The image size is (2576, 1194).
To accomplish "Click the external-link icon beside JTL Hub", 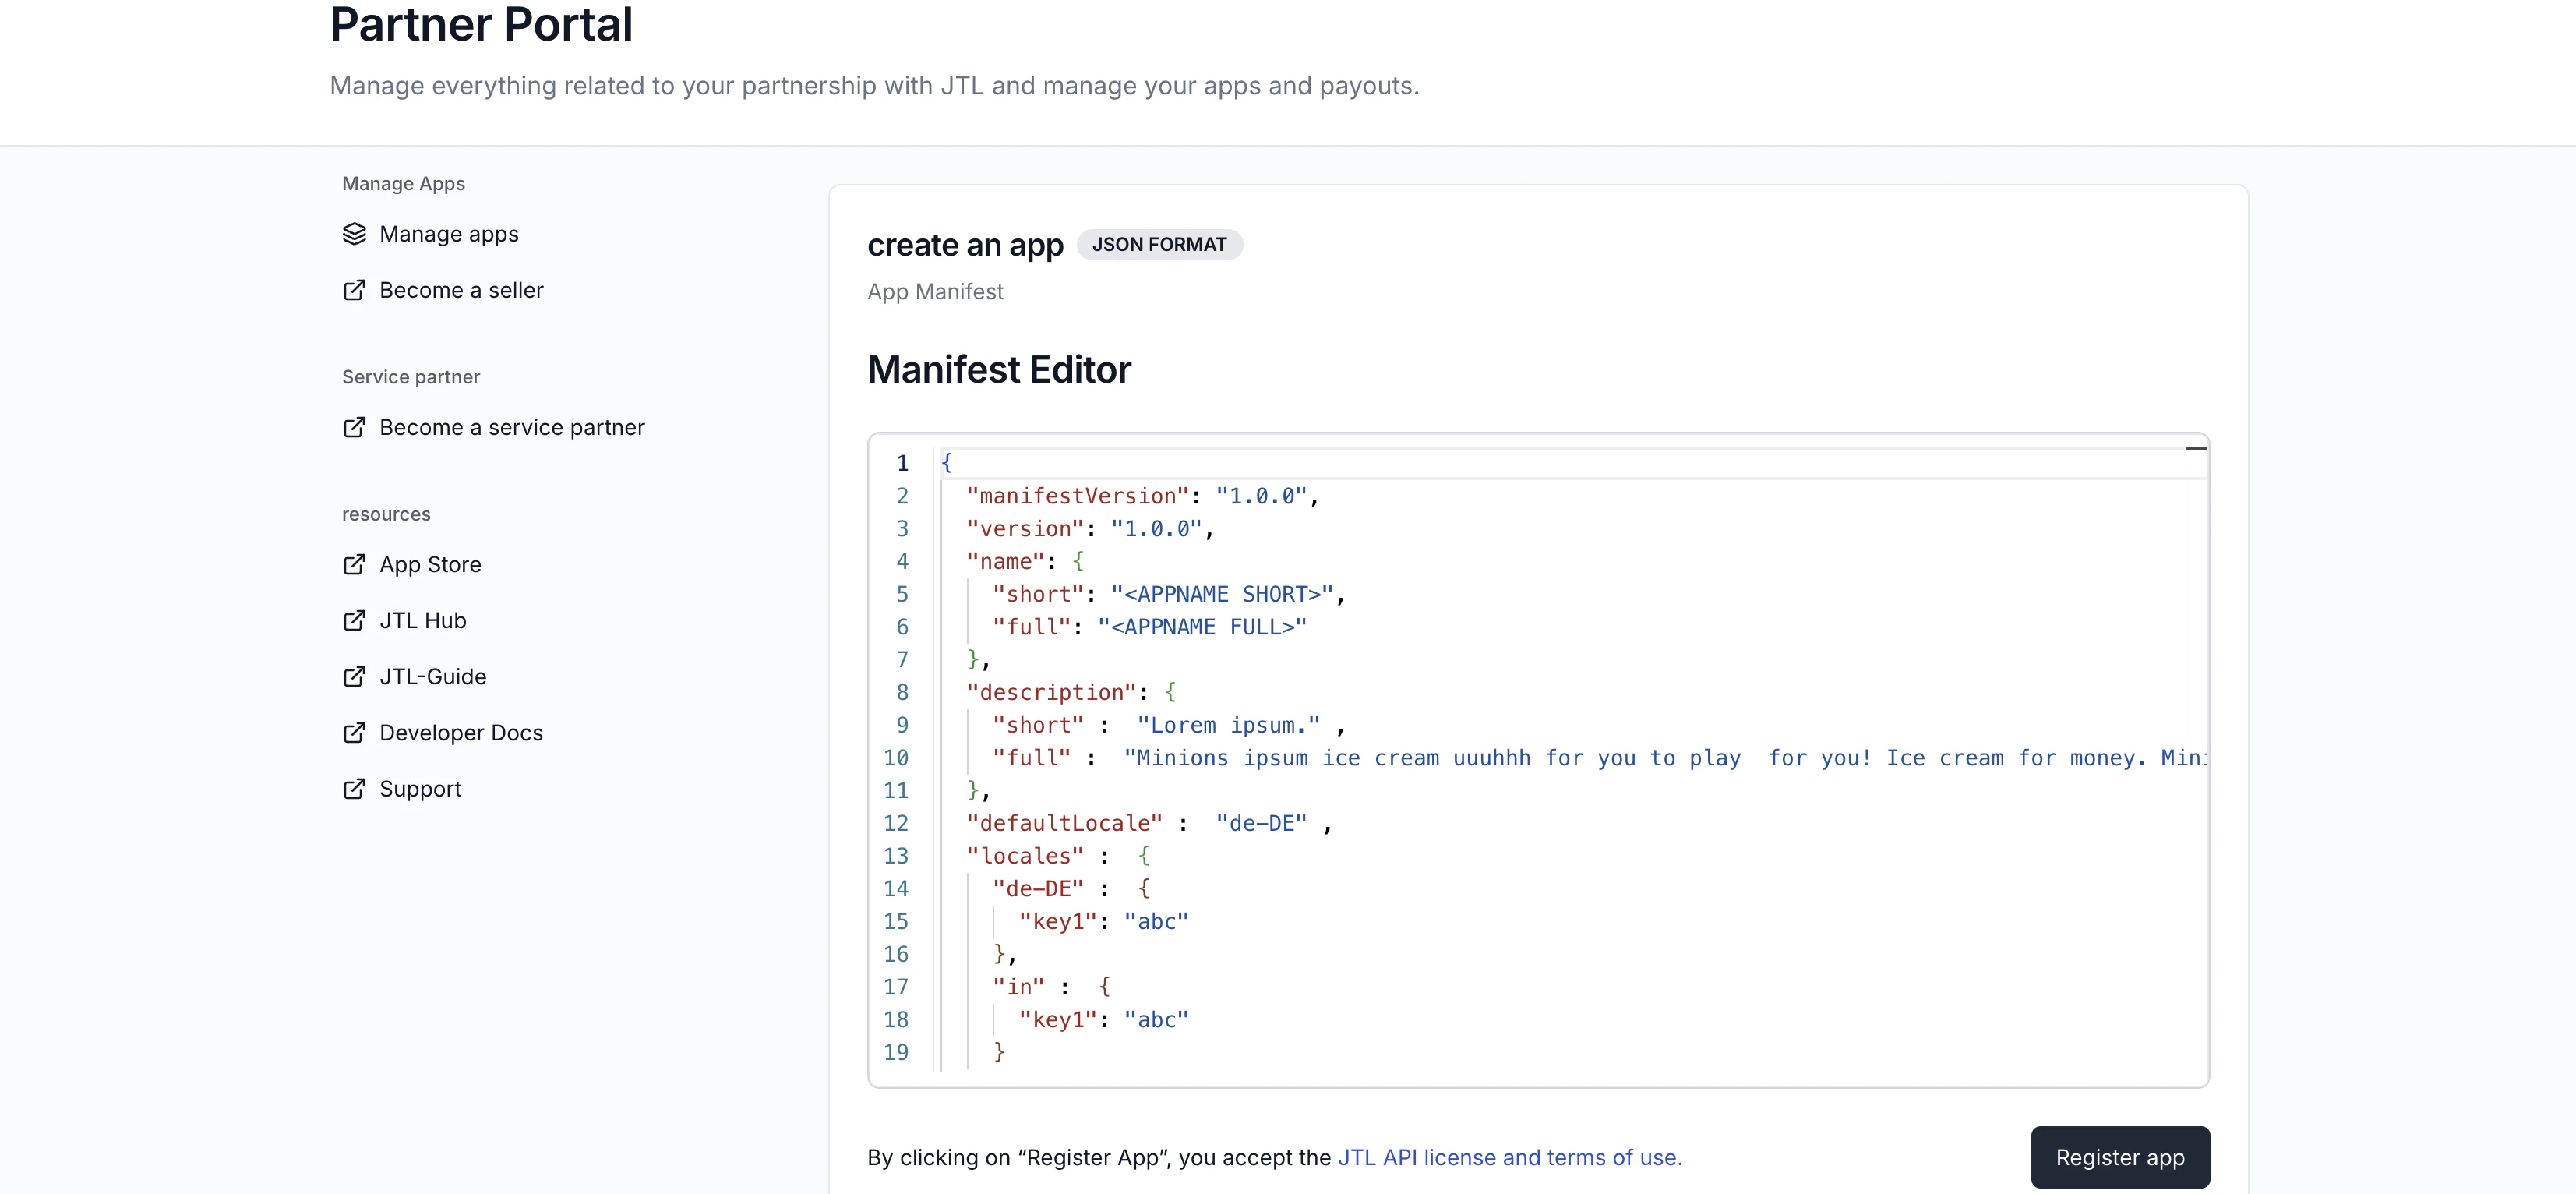I will click(x=354, y=620).
